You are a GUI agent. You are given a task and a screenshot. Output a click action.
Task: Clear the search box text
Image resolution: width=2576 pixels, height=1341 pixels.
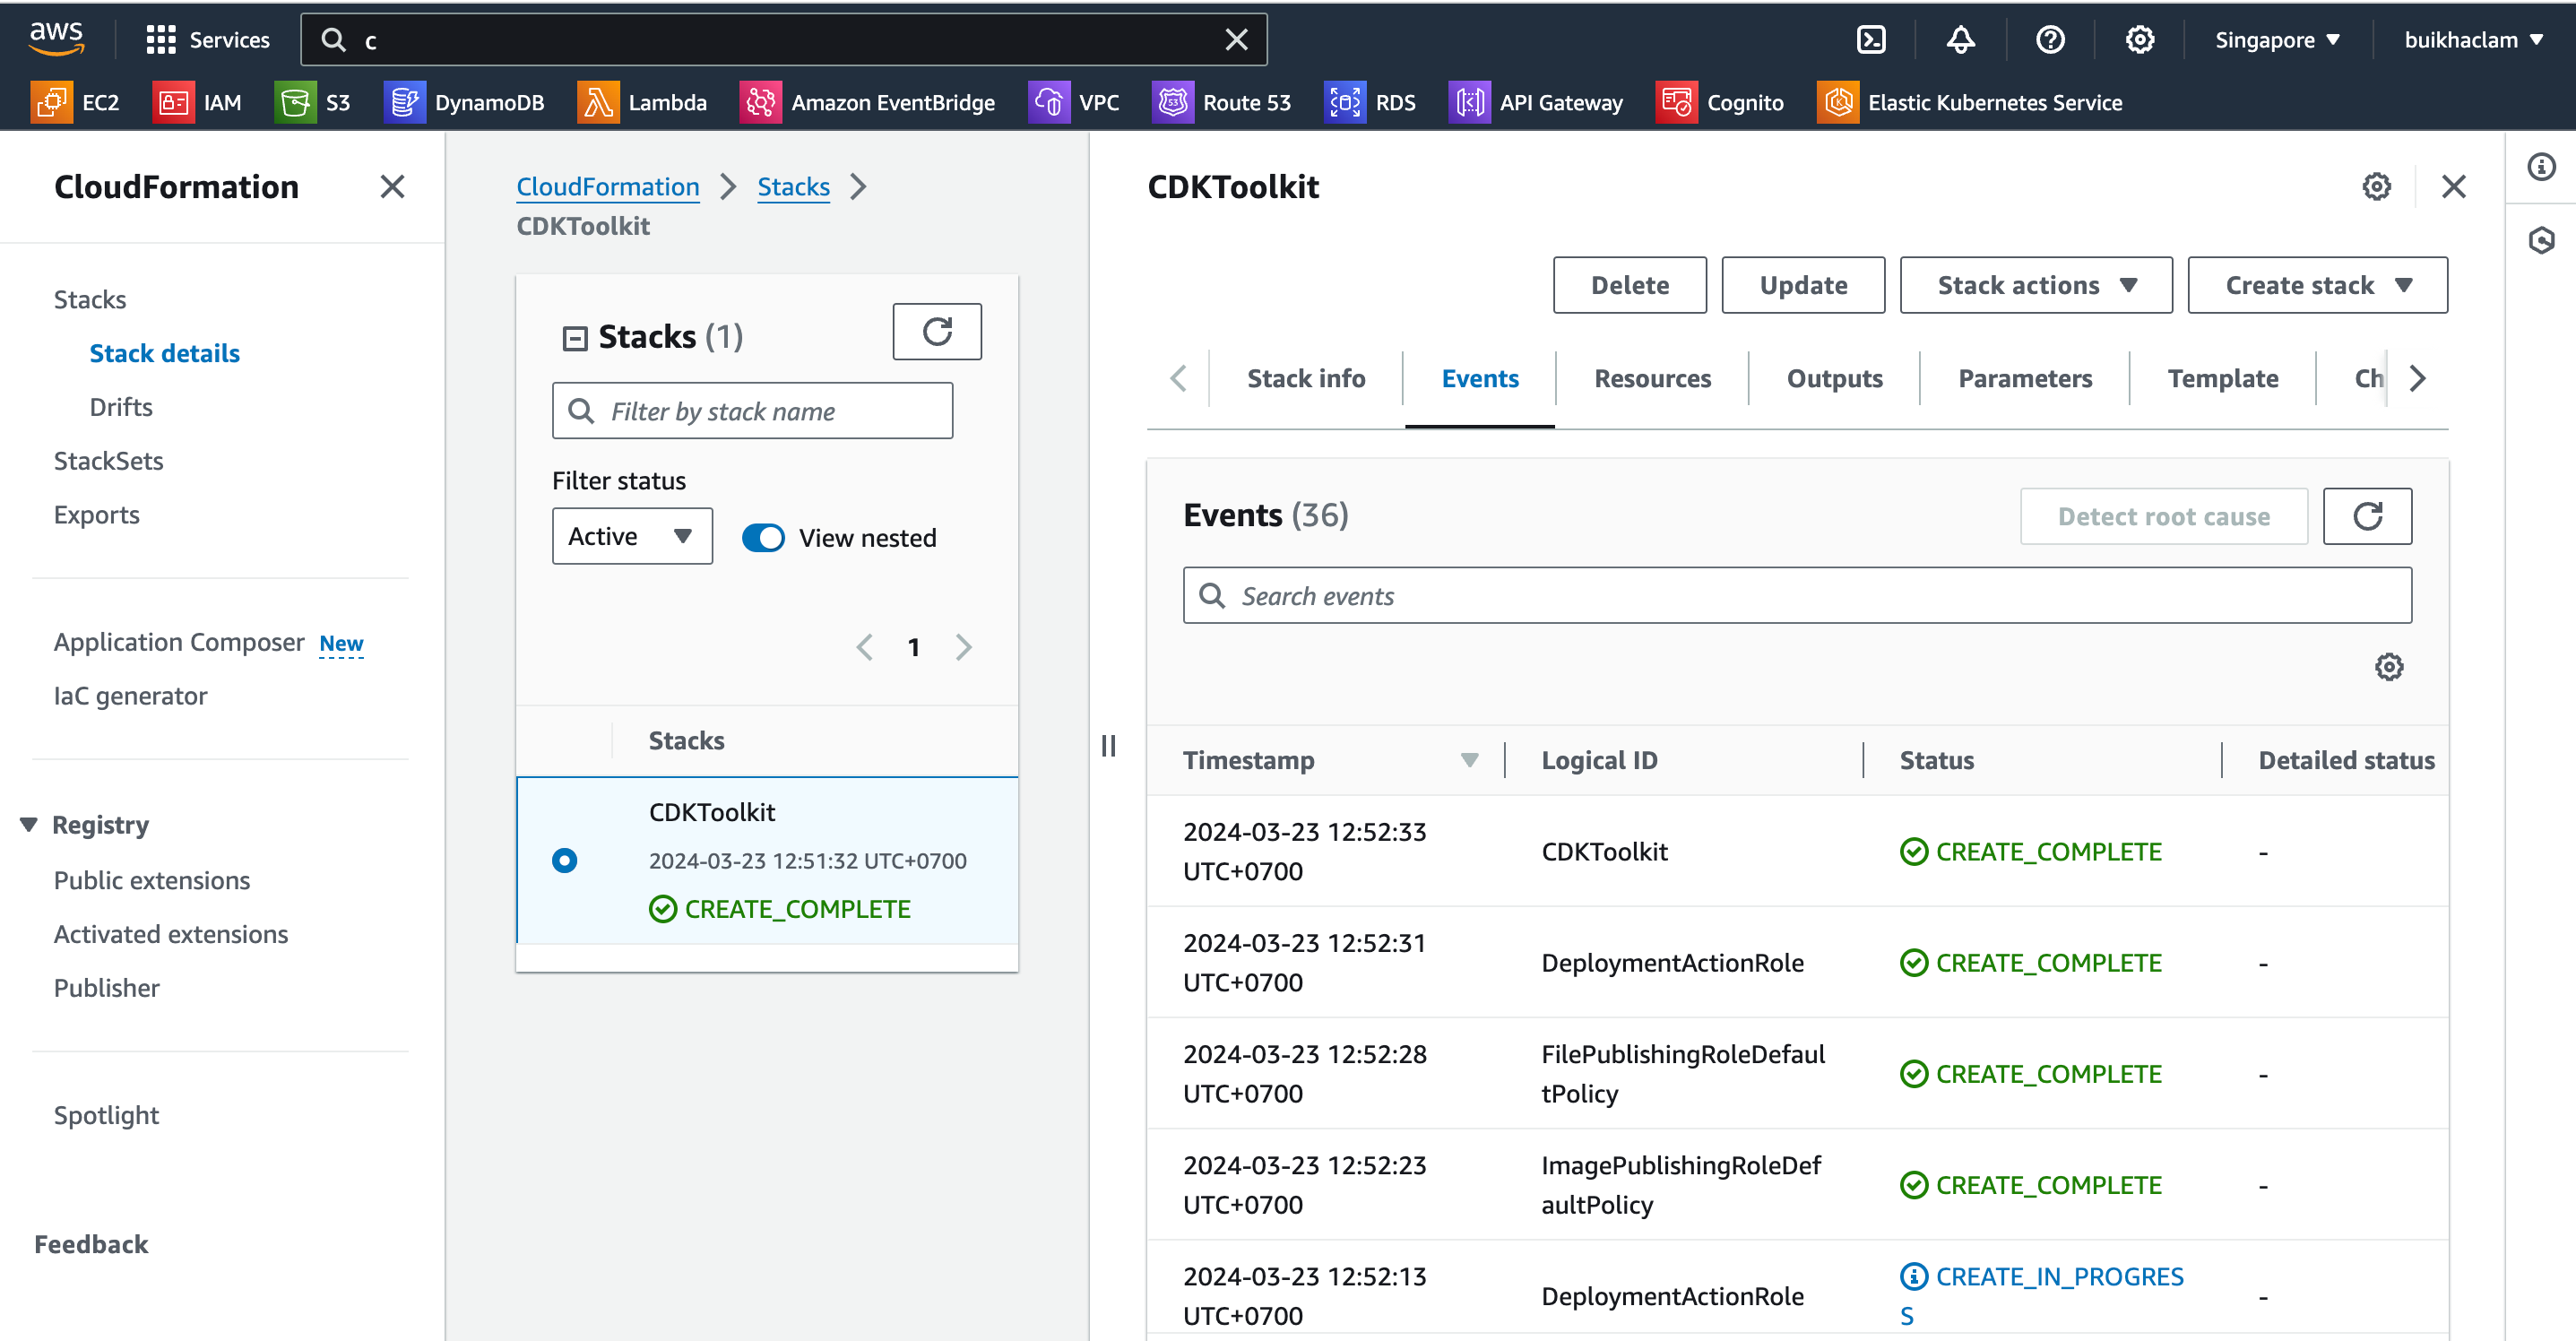[x=1236, y=40]
